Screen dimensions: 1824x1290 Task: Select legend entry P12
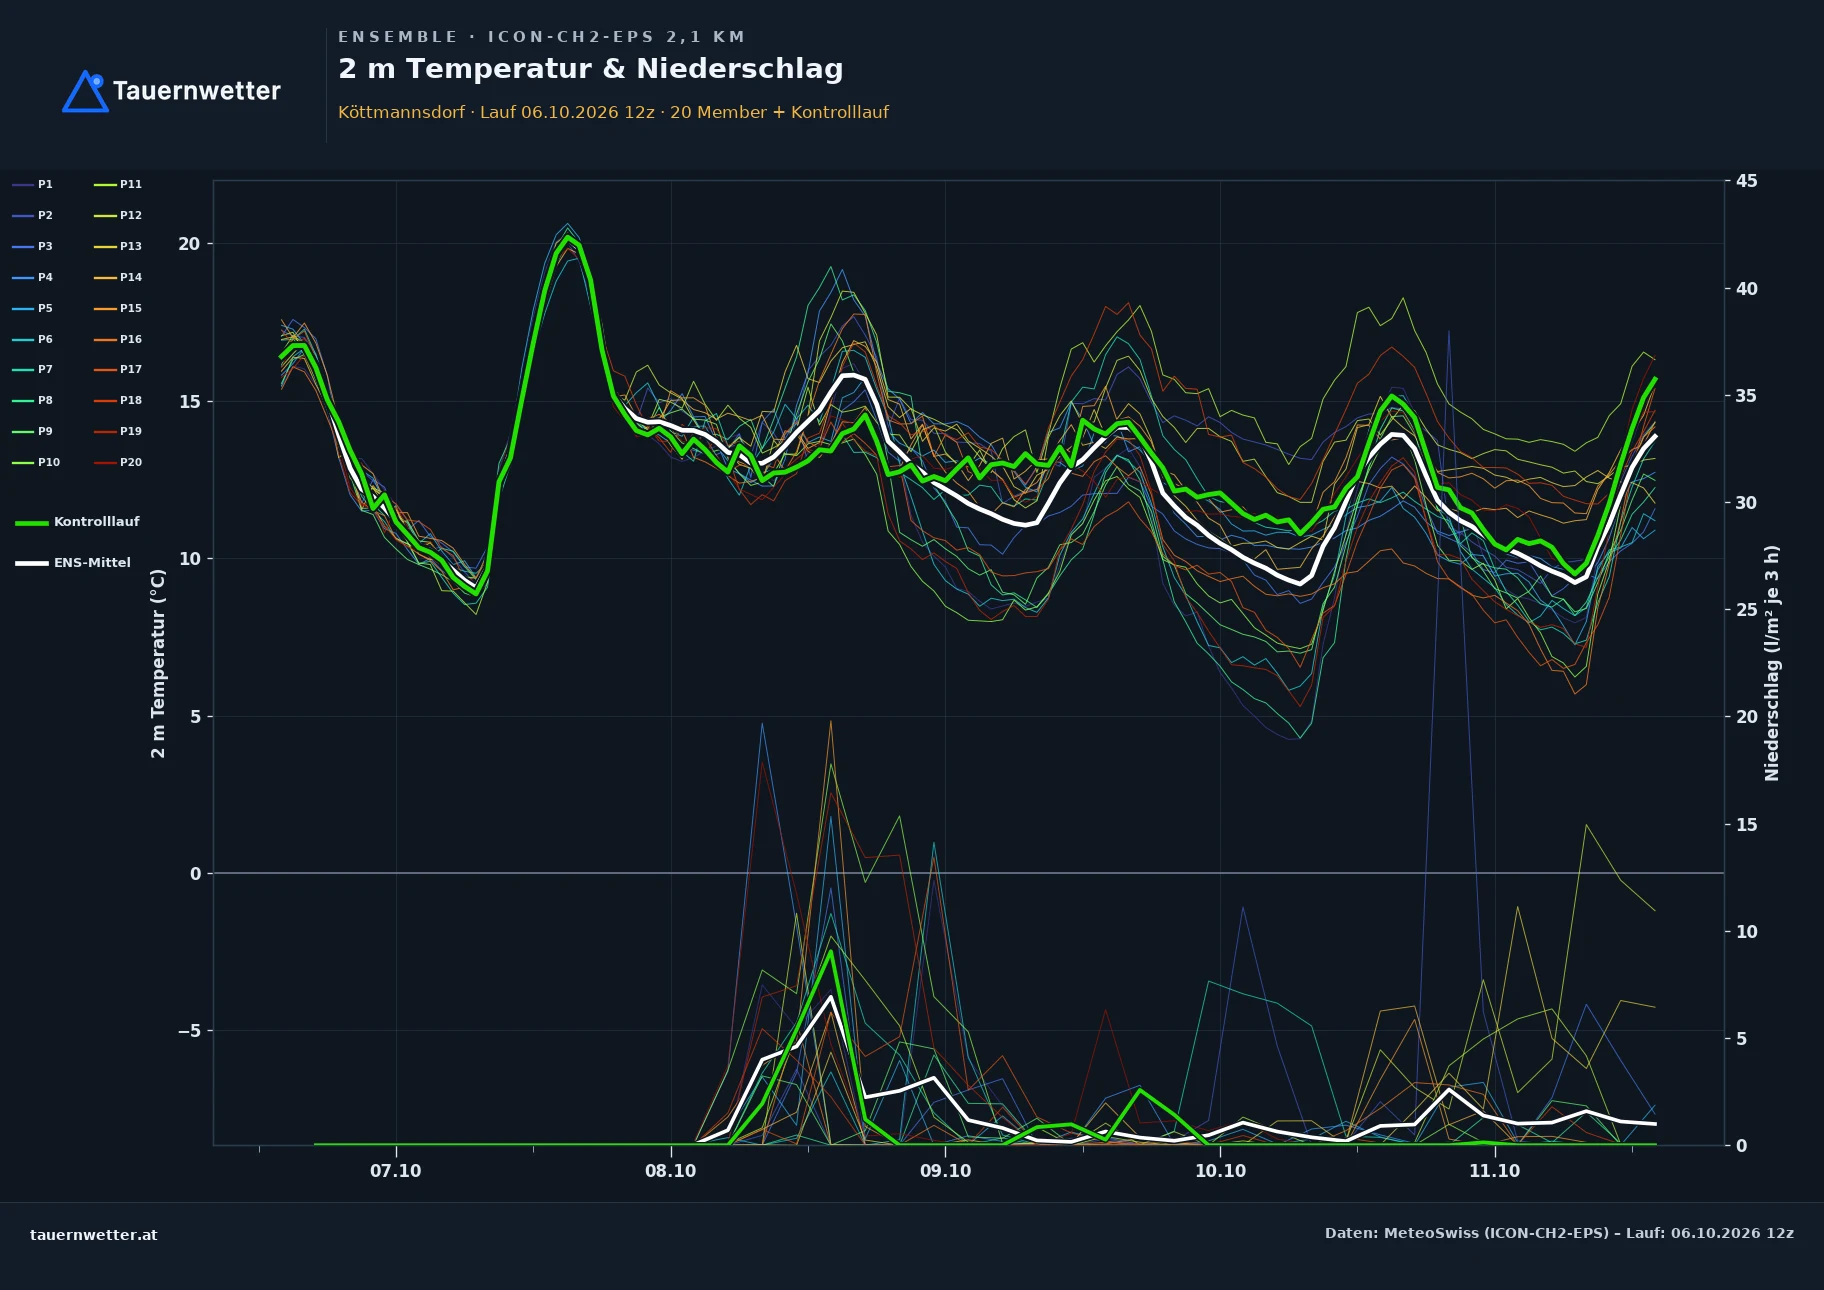(118, 215)
